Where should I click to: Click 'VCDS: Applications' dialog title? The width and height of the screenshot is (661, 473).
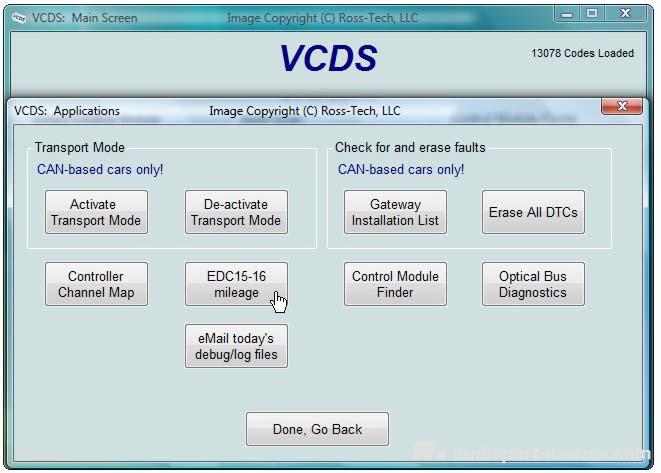pyautogui.click(x=67, y=111)
